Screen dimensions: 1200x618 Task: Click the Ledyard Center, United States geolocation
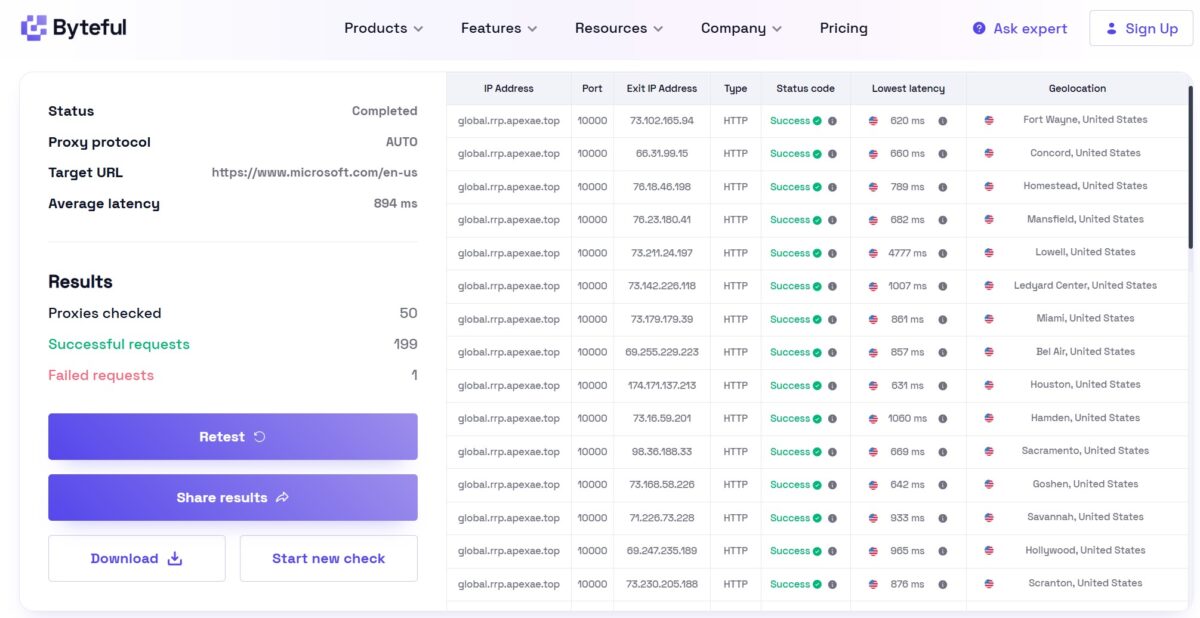pyautogui.click(x=1085, y=285)
